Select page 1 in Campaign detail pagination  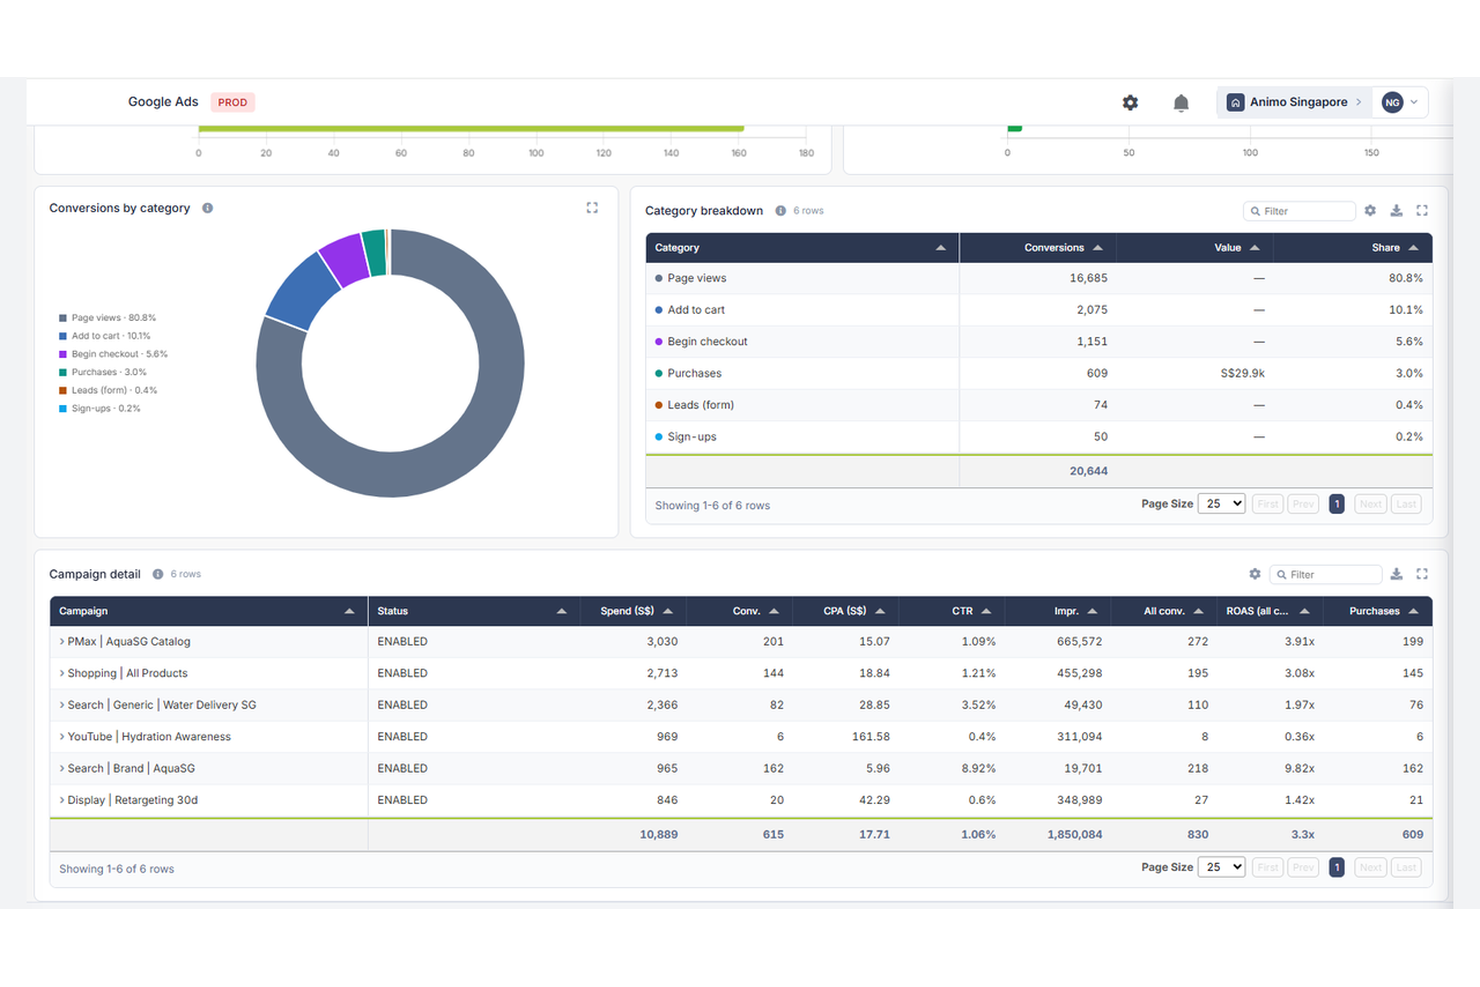click(x=1336, y=868)
